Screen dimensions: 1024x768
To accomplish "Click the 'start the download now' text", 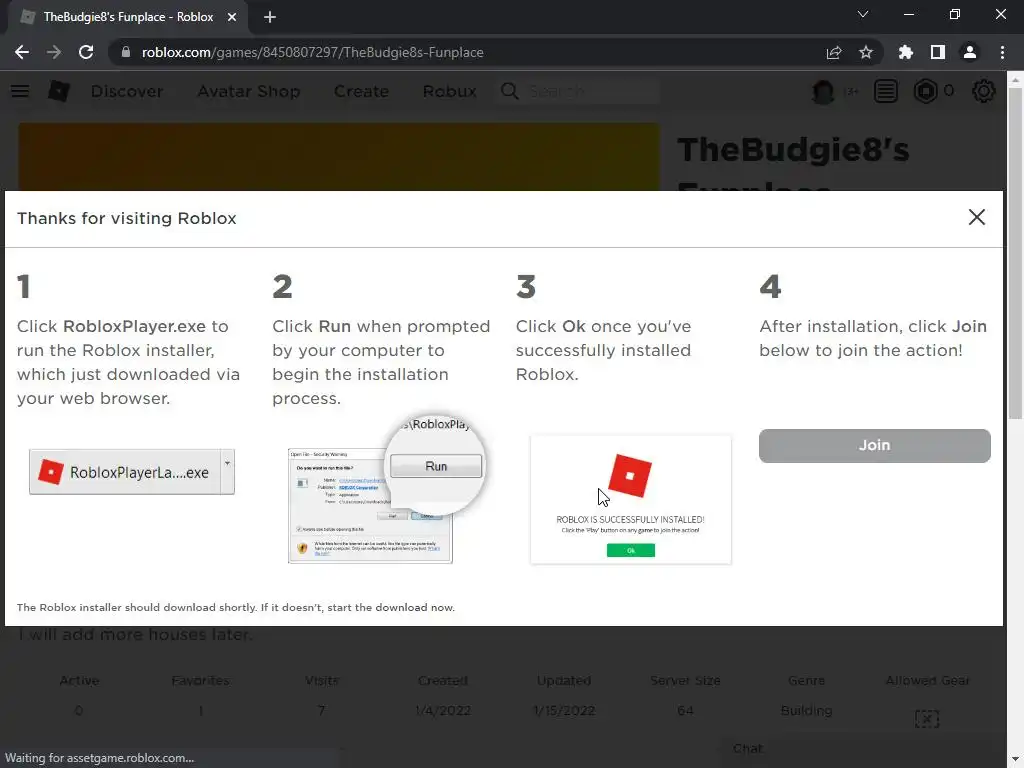I will pos(391,607).
